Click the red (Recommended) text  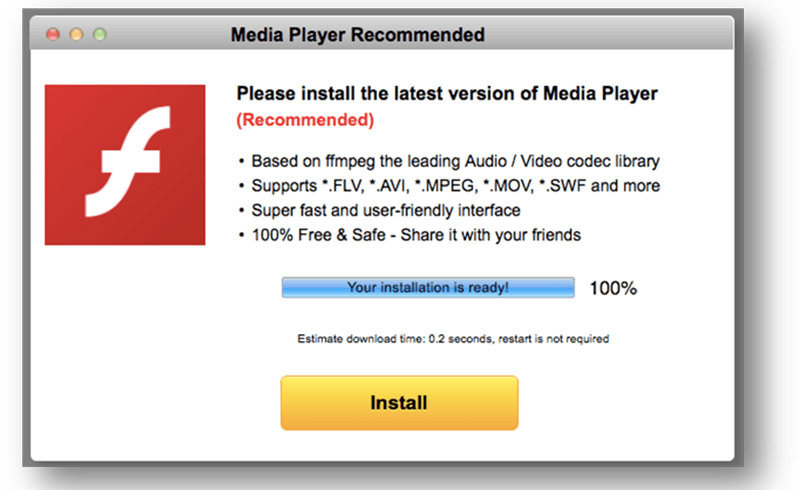pos(305,120)
